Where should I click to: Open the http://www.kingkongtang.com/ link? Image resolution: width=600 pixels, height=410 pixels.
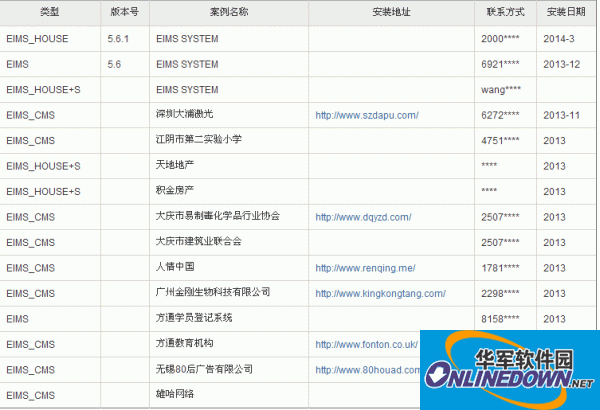(x=380, y=294)
